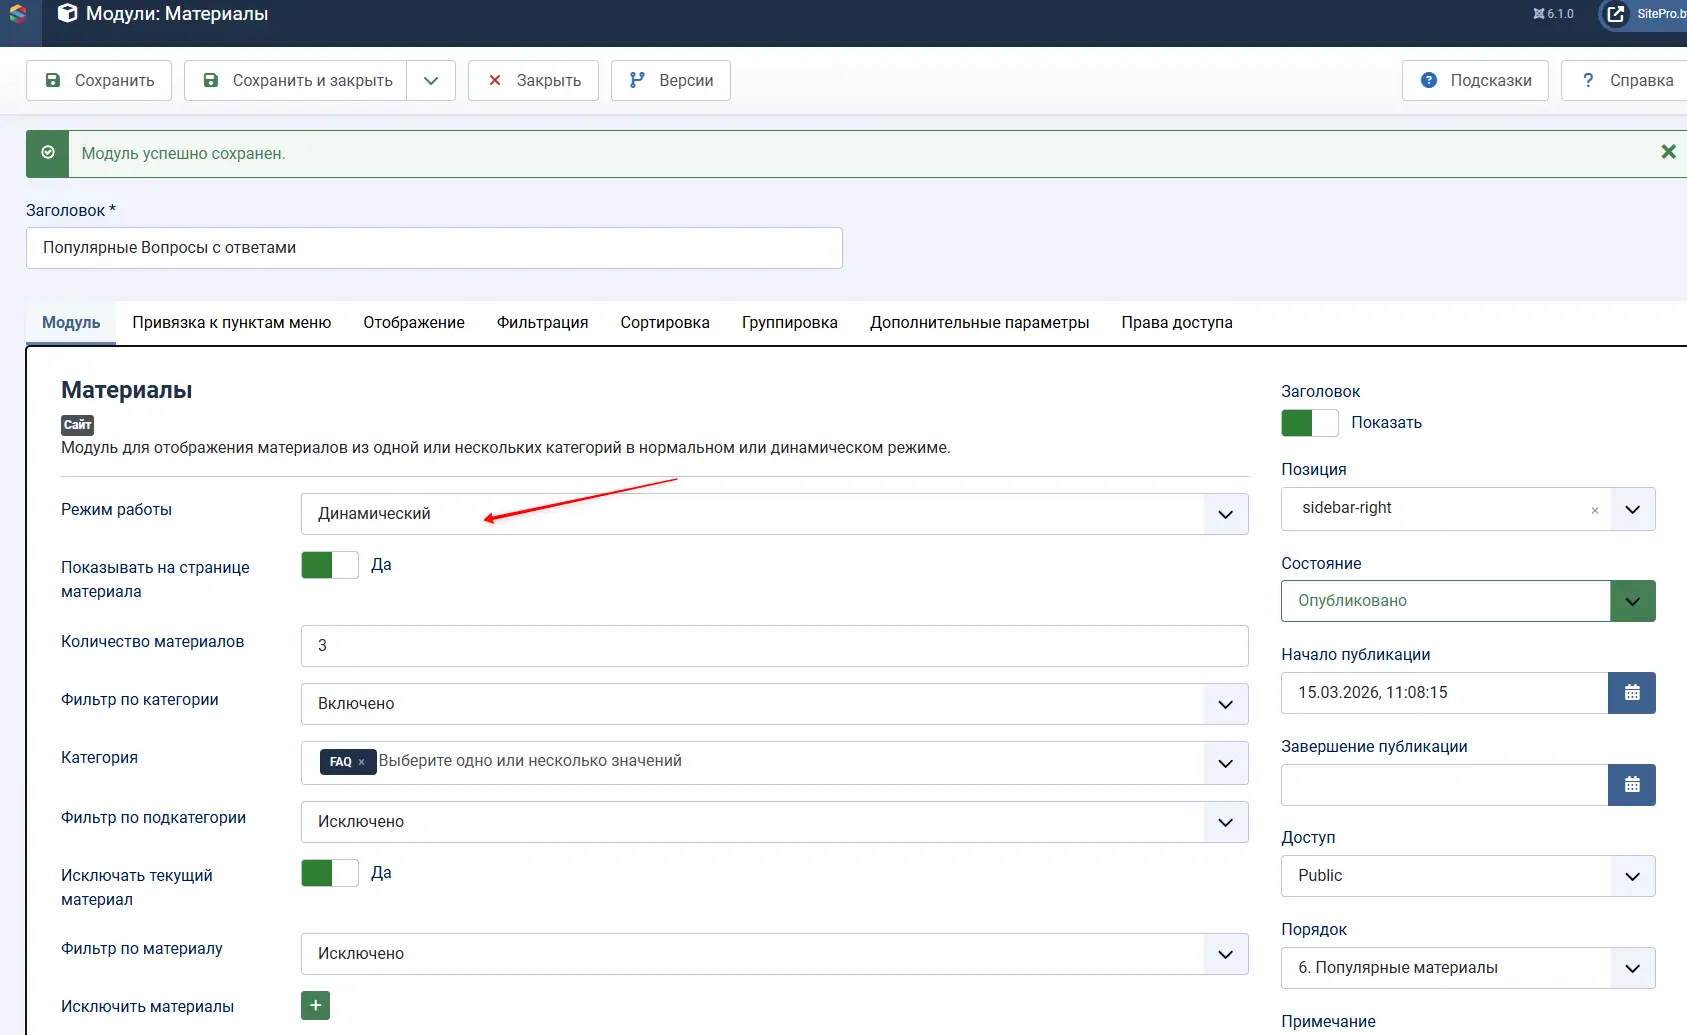Image resolution: width=1687 pixels, height=1035 pixels.
Task: Remove the FAQ category tag
Action: tap(361, 762)
